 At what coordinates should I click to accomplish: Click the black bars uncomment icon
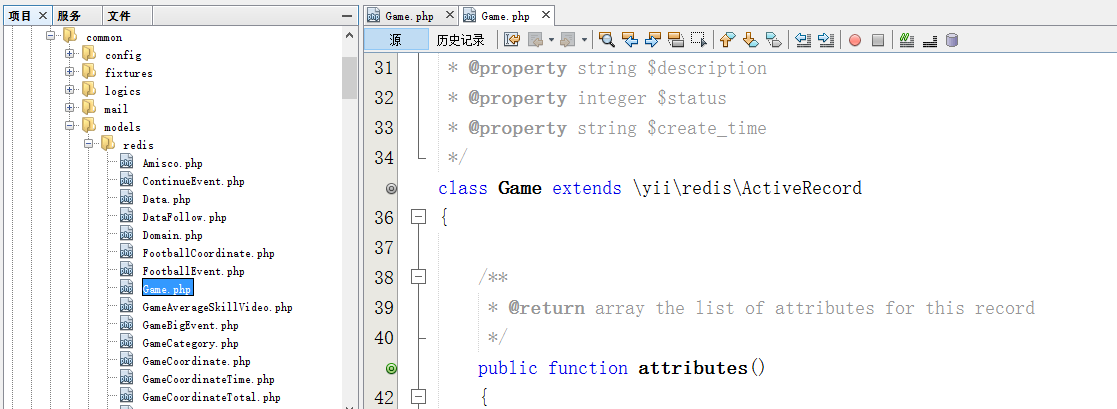(929, 41)
